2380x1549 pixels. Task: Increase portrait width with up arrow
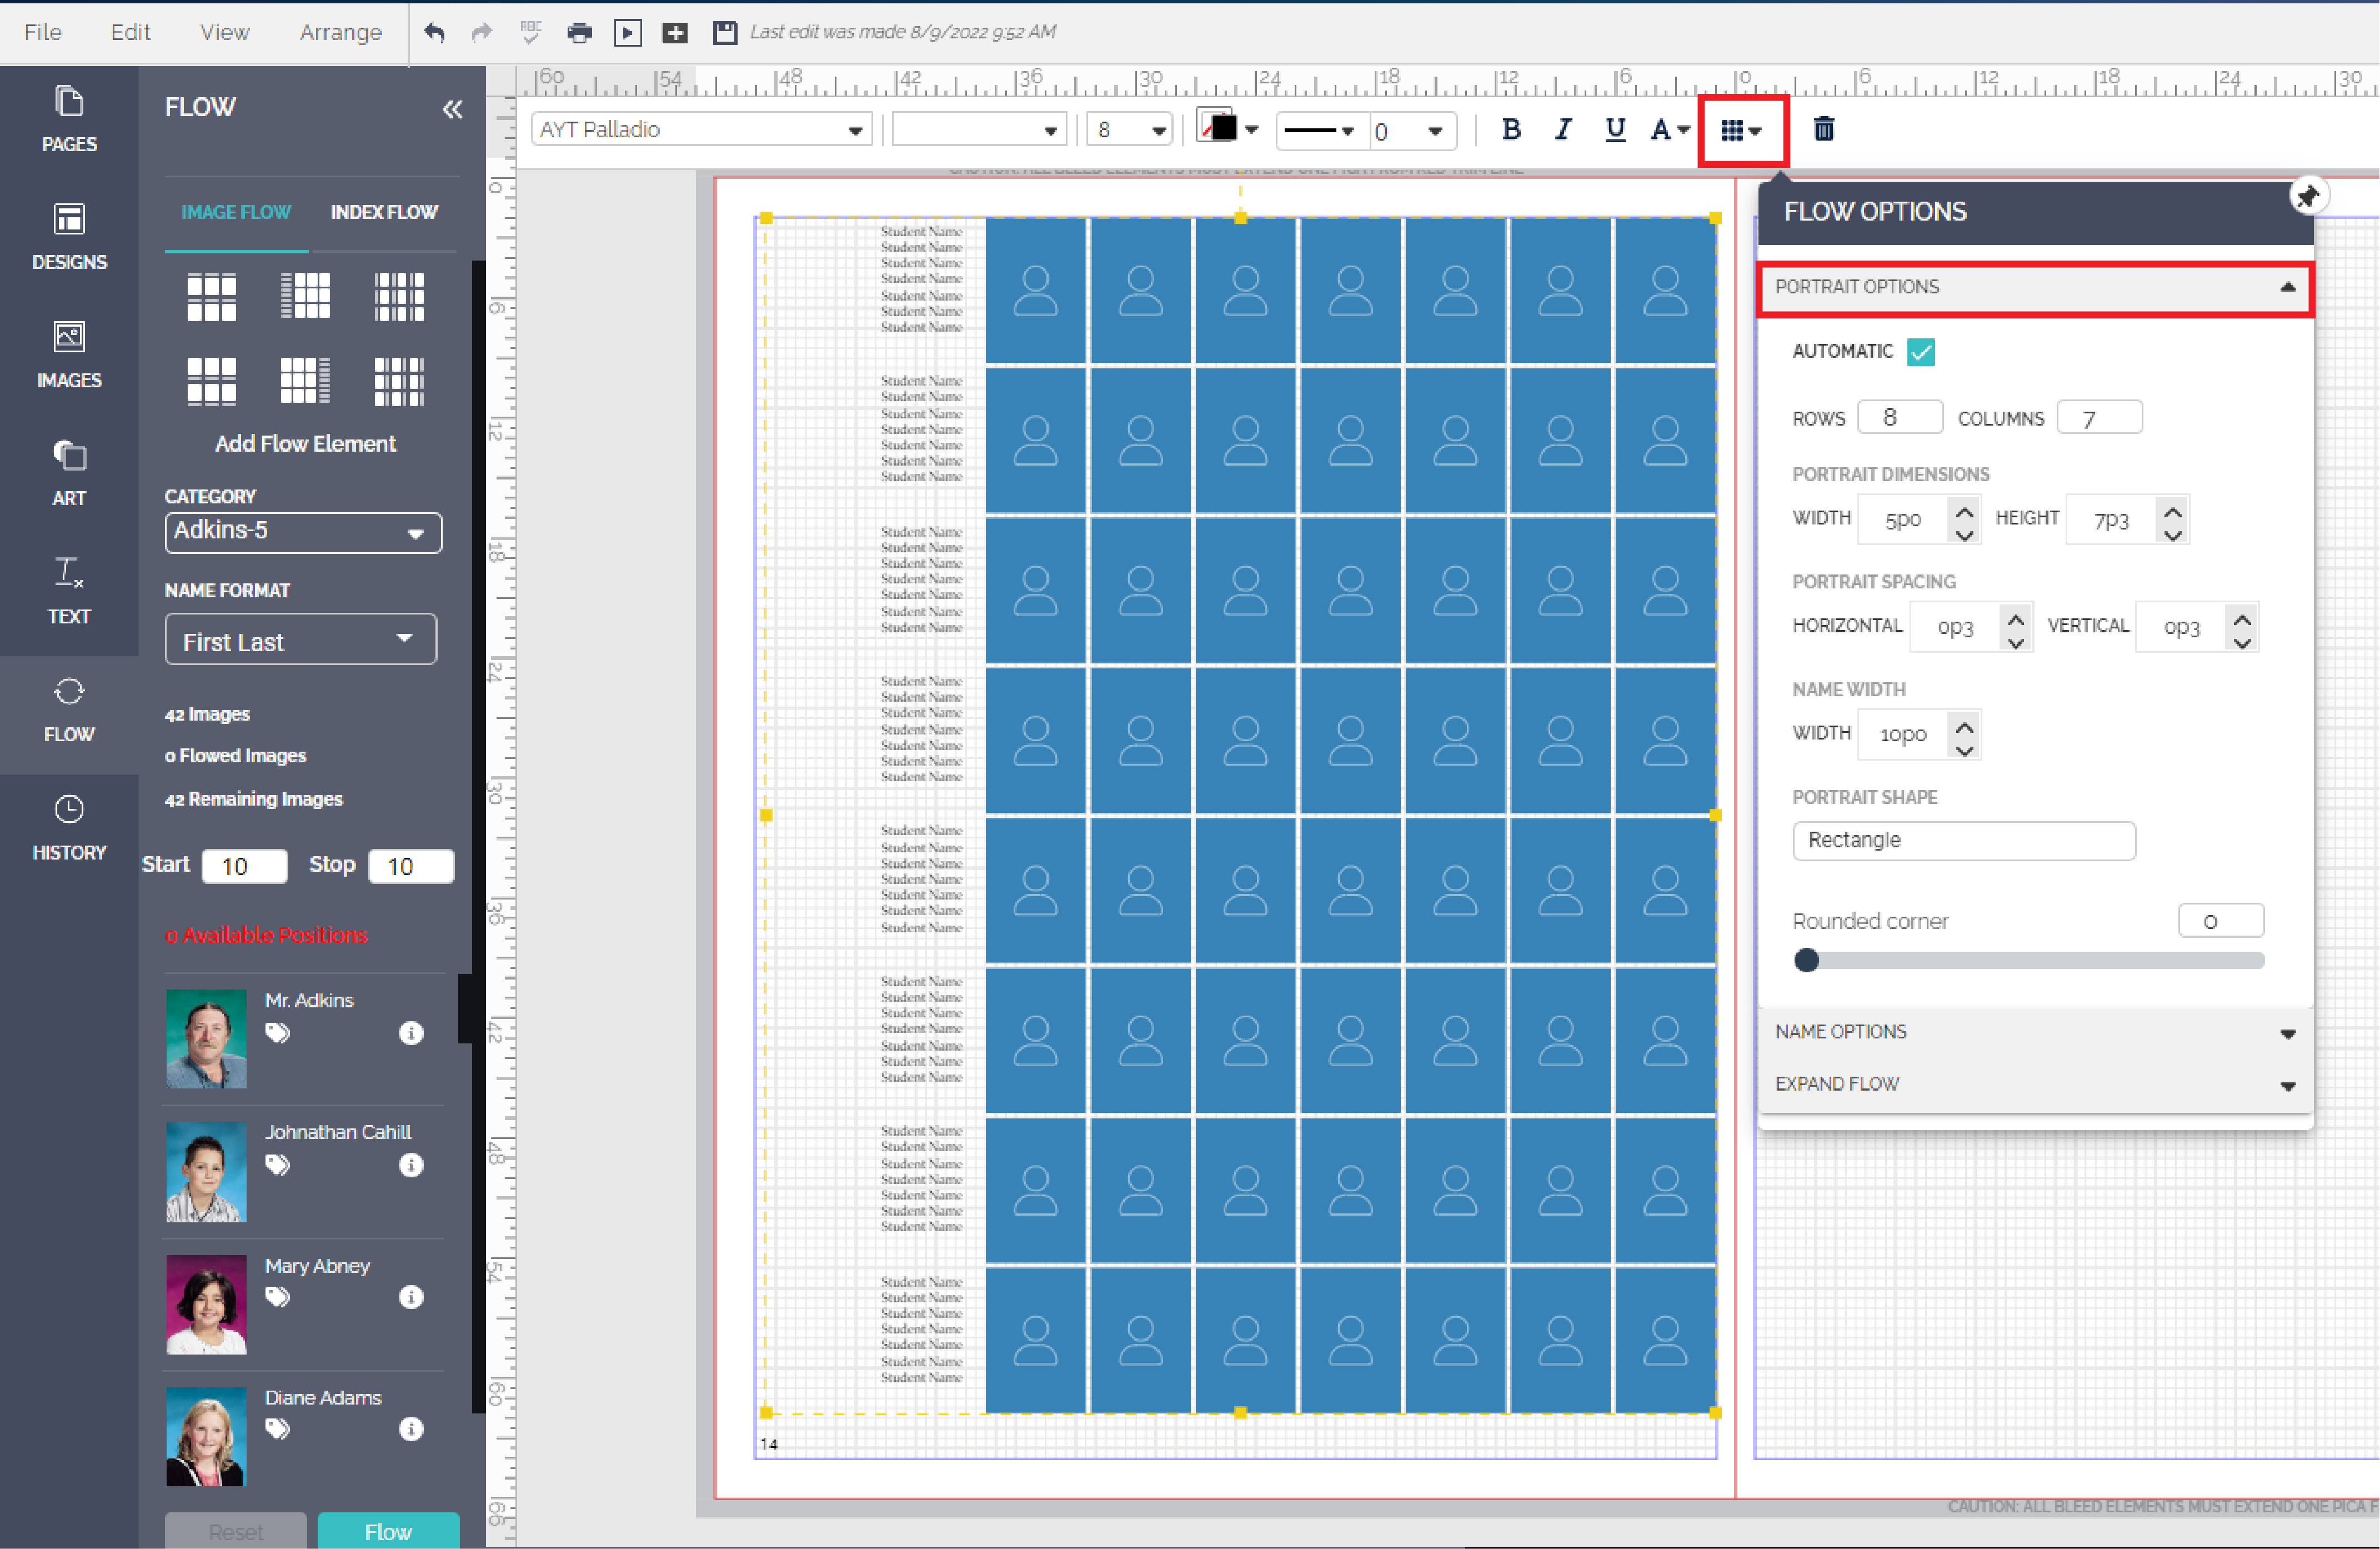[x=1964, y=511]
